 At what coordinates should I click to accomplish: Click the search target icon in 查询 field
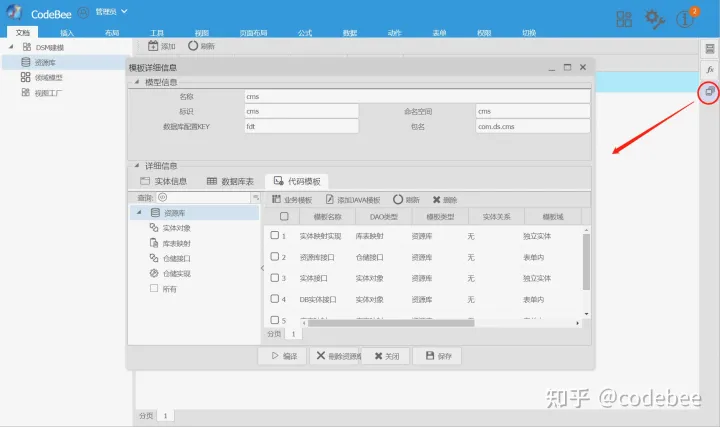coord(162,197)
